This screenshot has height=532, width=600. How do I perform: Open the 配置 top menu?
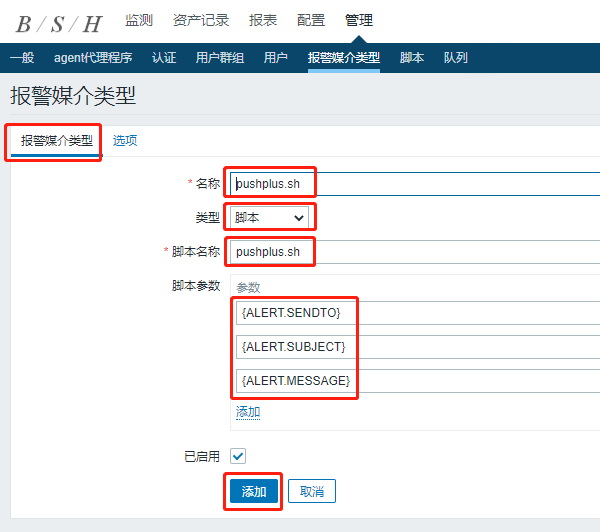pos(311,20)
